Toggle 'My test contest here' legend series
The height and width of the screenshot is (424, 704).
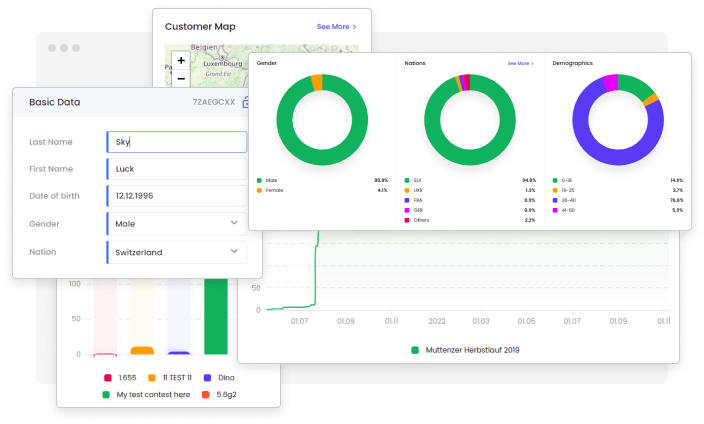[106, 395]
